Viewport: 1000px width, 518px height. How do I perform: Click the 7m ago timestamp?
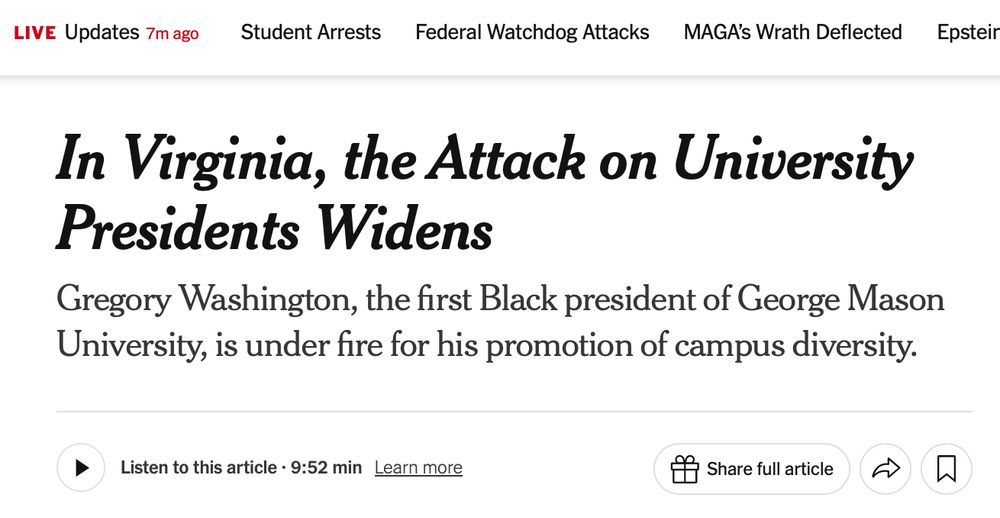click(172, 33)
